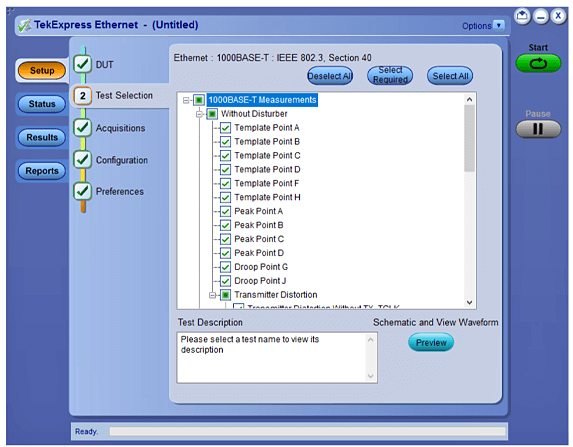Uncheck Template Point A
Viewport: 573px width, 447px height.
tap(226, 128)
